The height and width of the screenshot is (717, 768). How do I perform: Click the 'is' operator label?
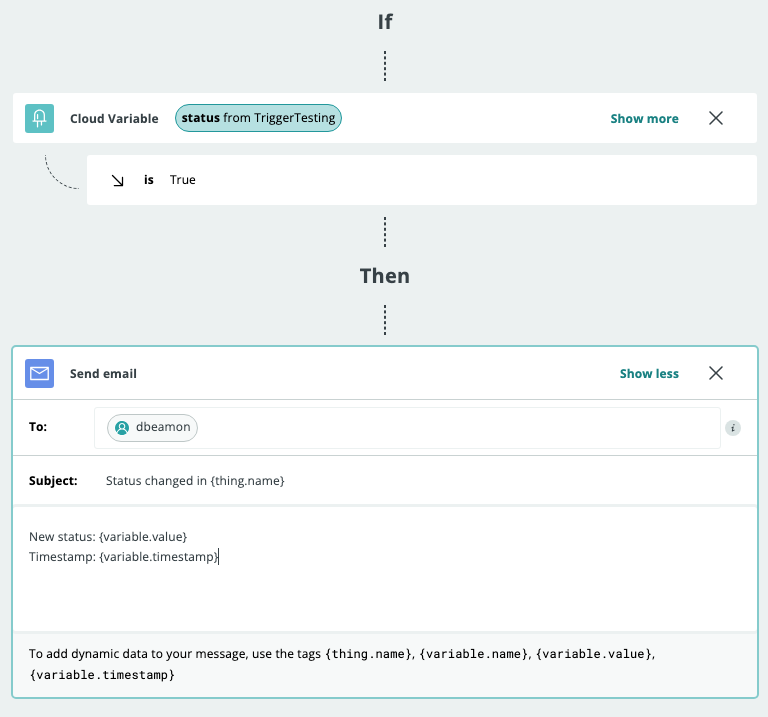pyautogui.click(x=148, y=180)
